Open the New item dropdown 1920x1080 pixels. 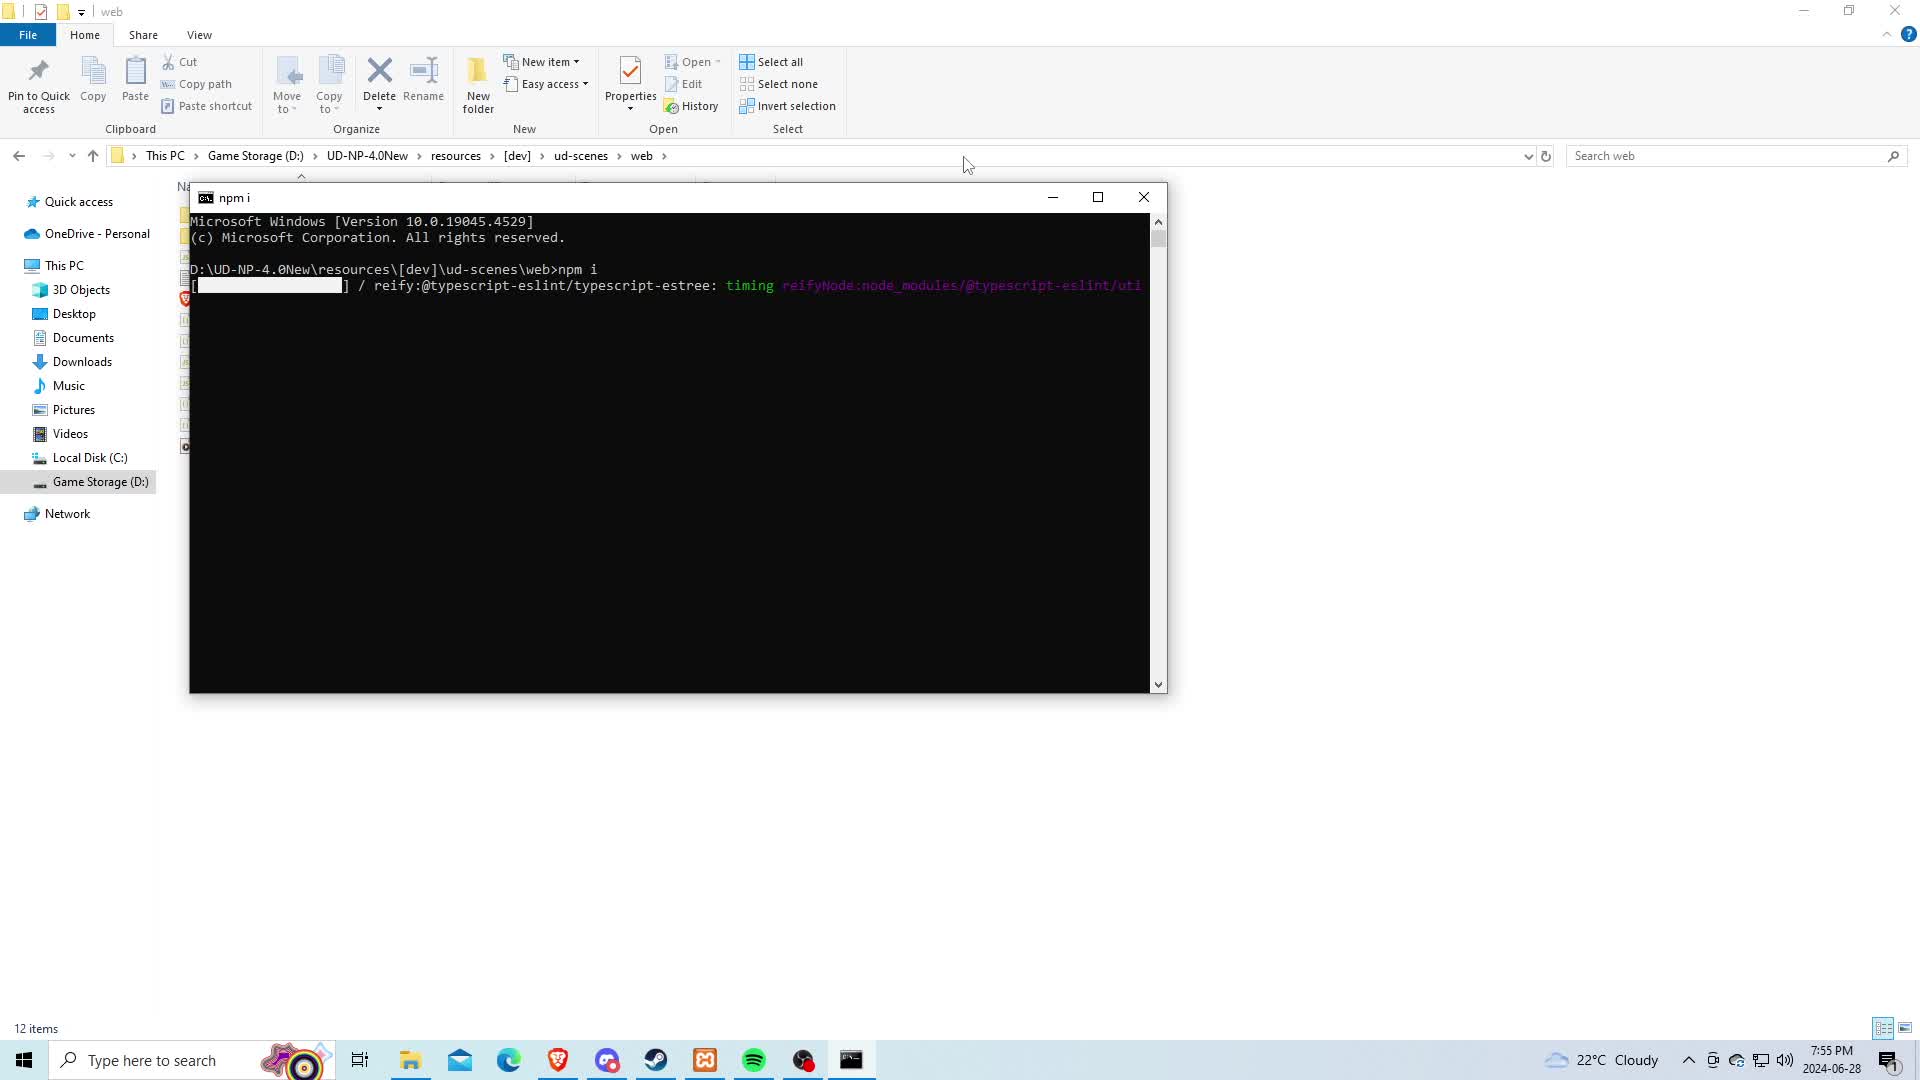pos(577,61)
